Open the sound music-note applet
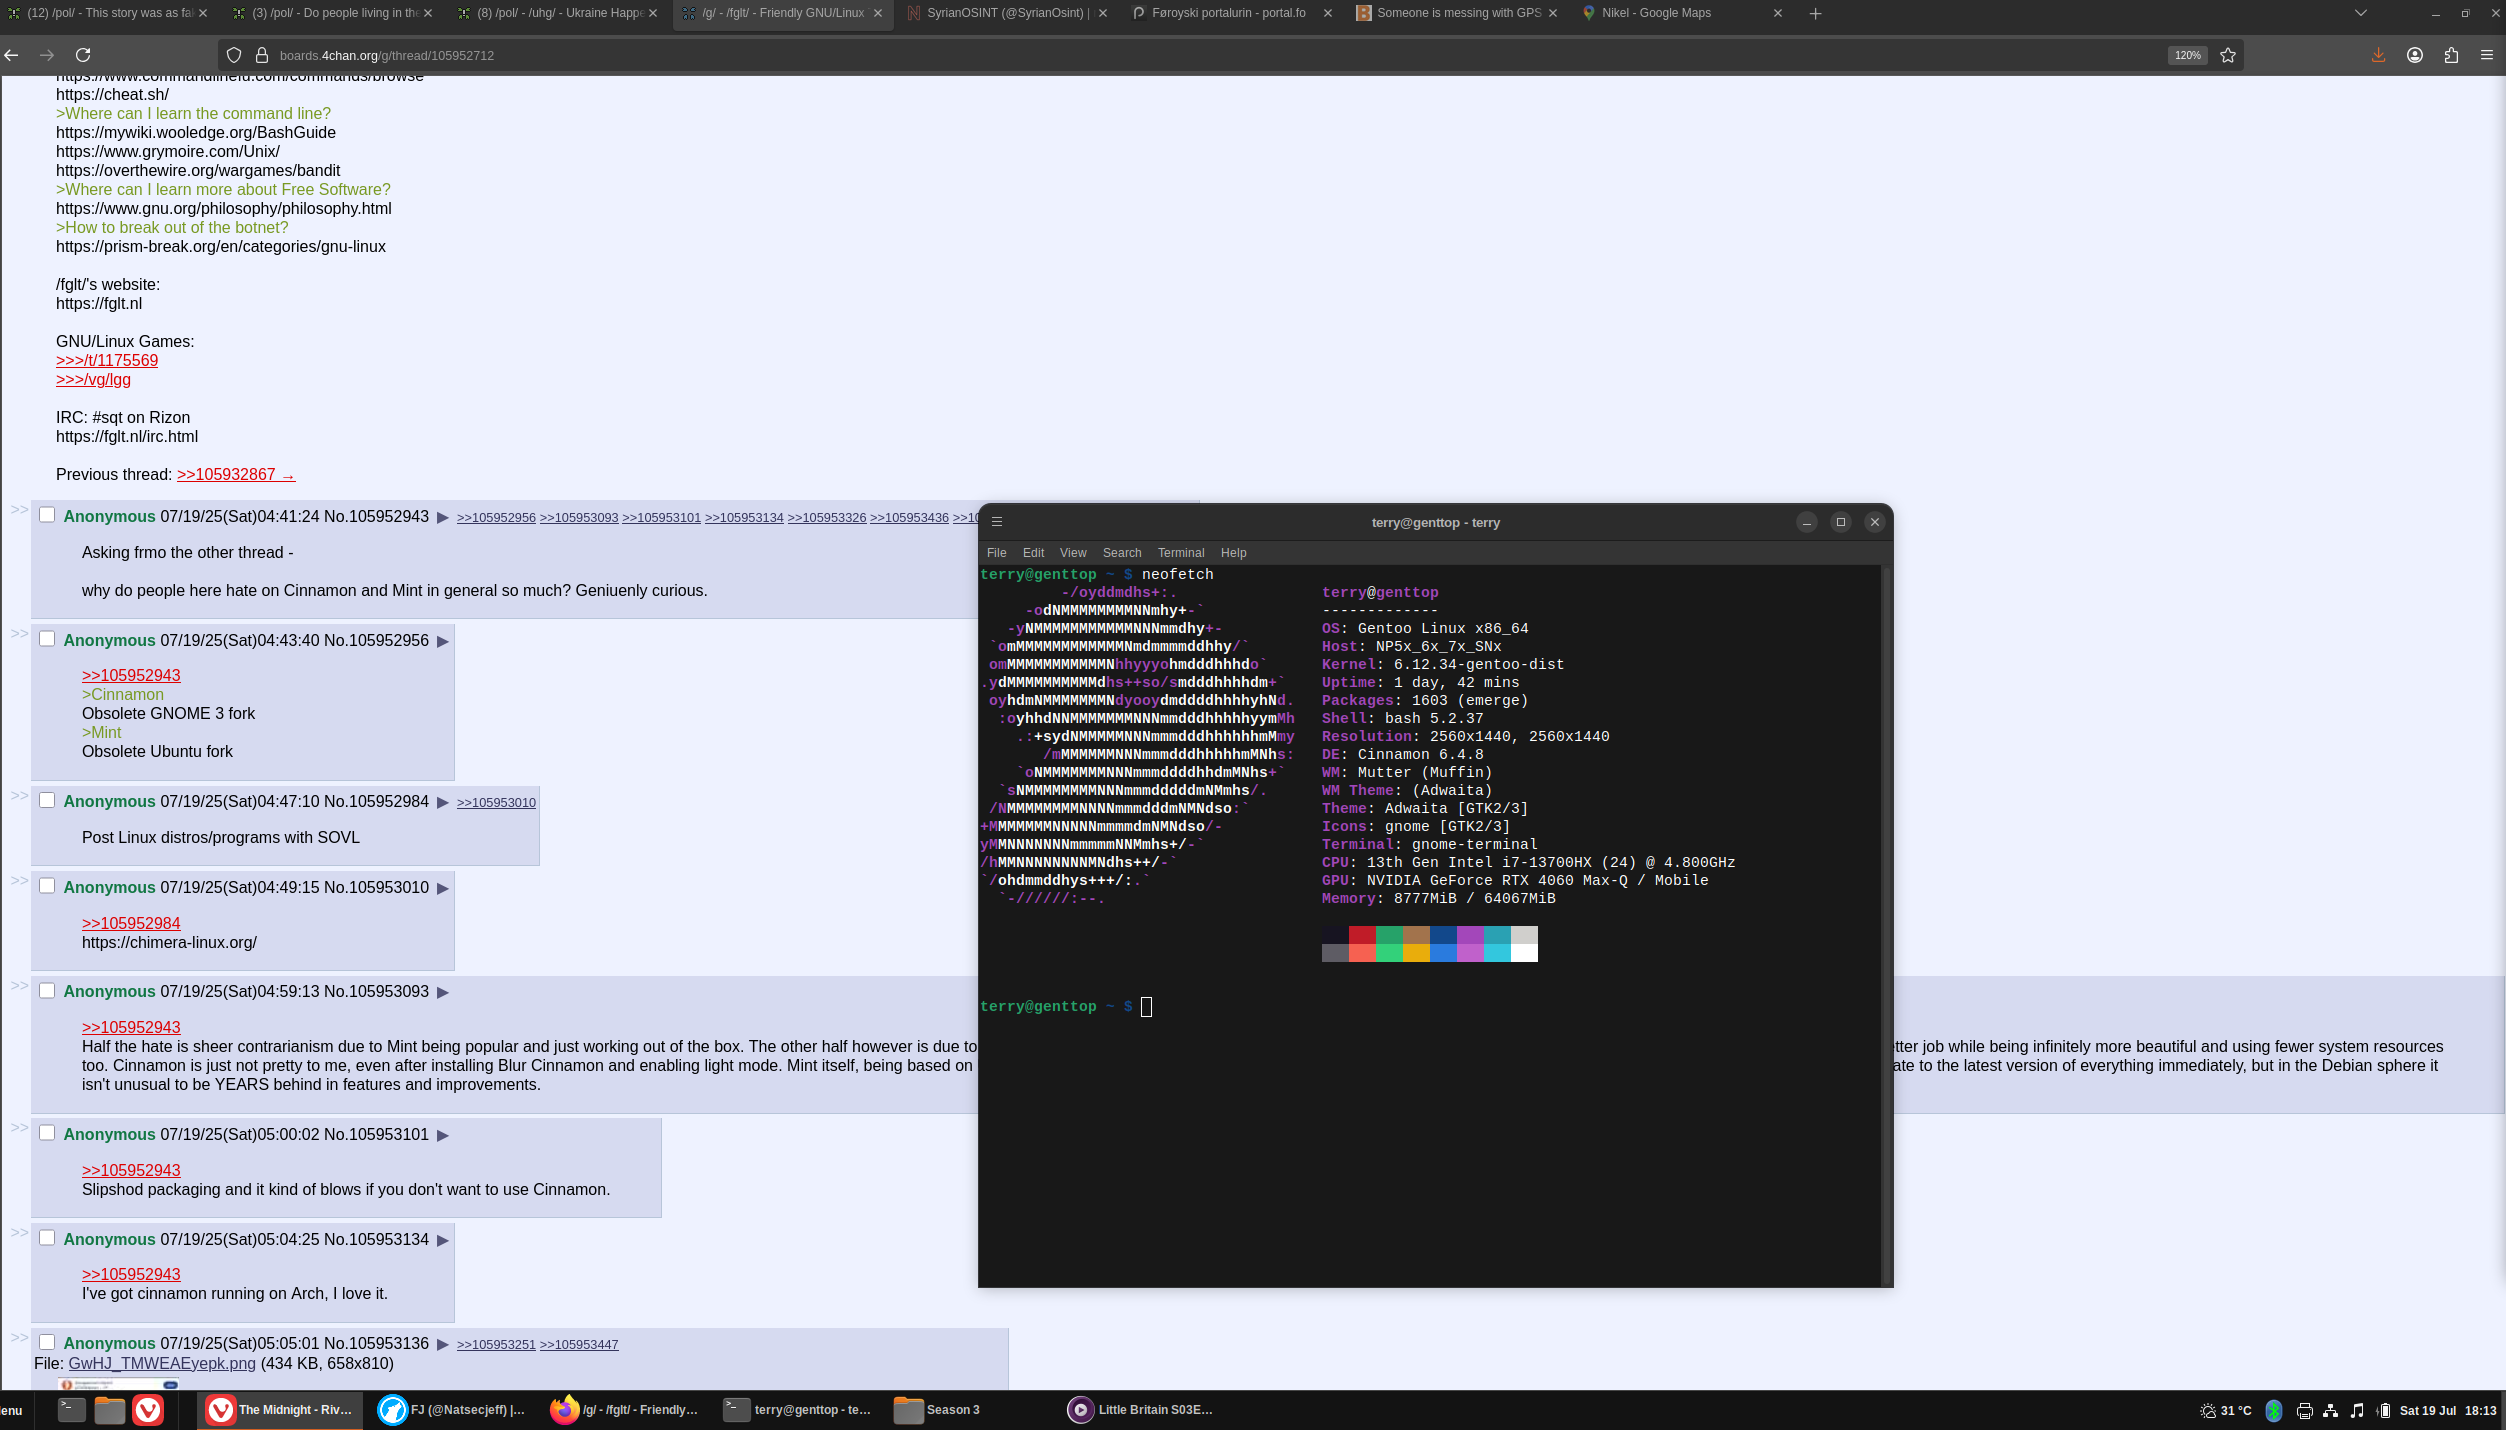Viewport: 2506px width, 1430px height. click(x=2357, y=1410)
